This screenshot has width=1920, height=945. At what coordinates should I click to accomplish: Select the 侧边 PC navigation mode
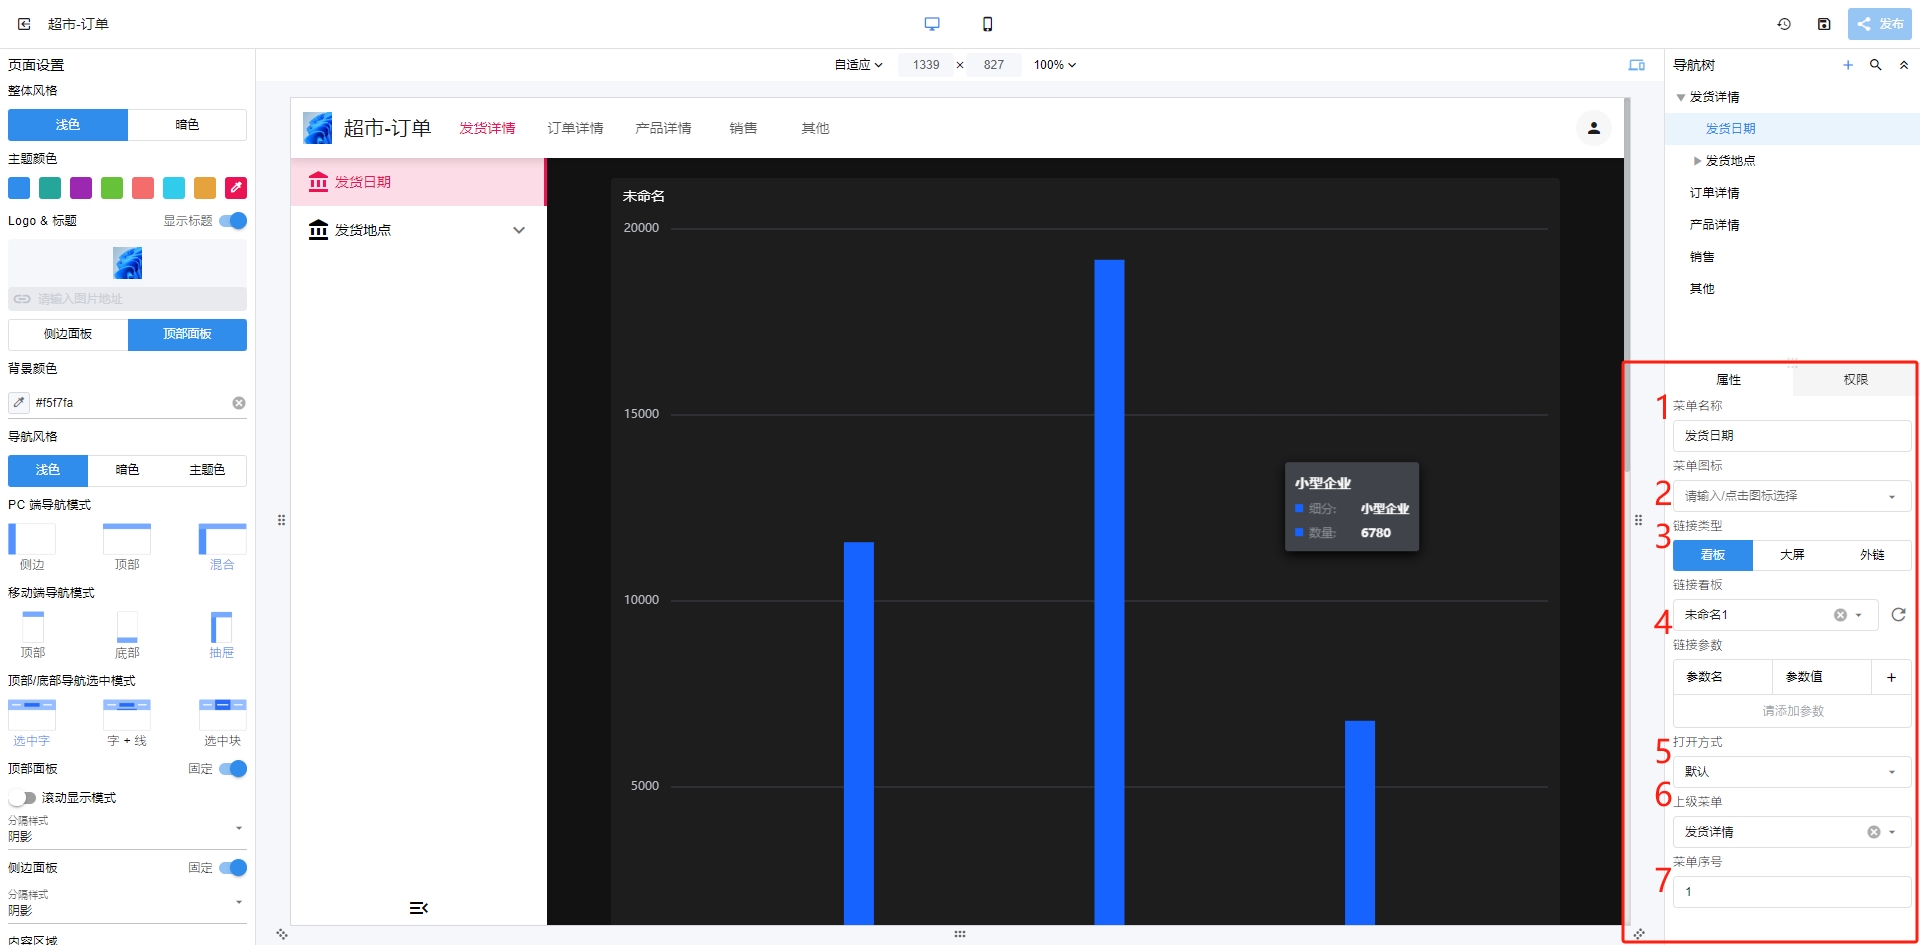pyautogui.click(x=32, y=547)
